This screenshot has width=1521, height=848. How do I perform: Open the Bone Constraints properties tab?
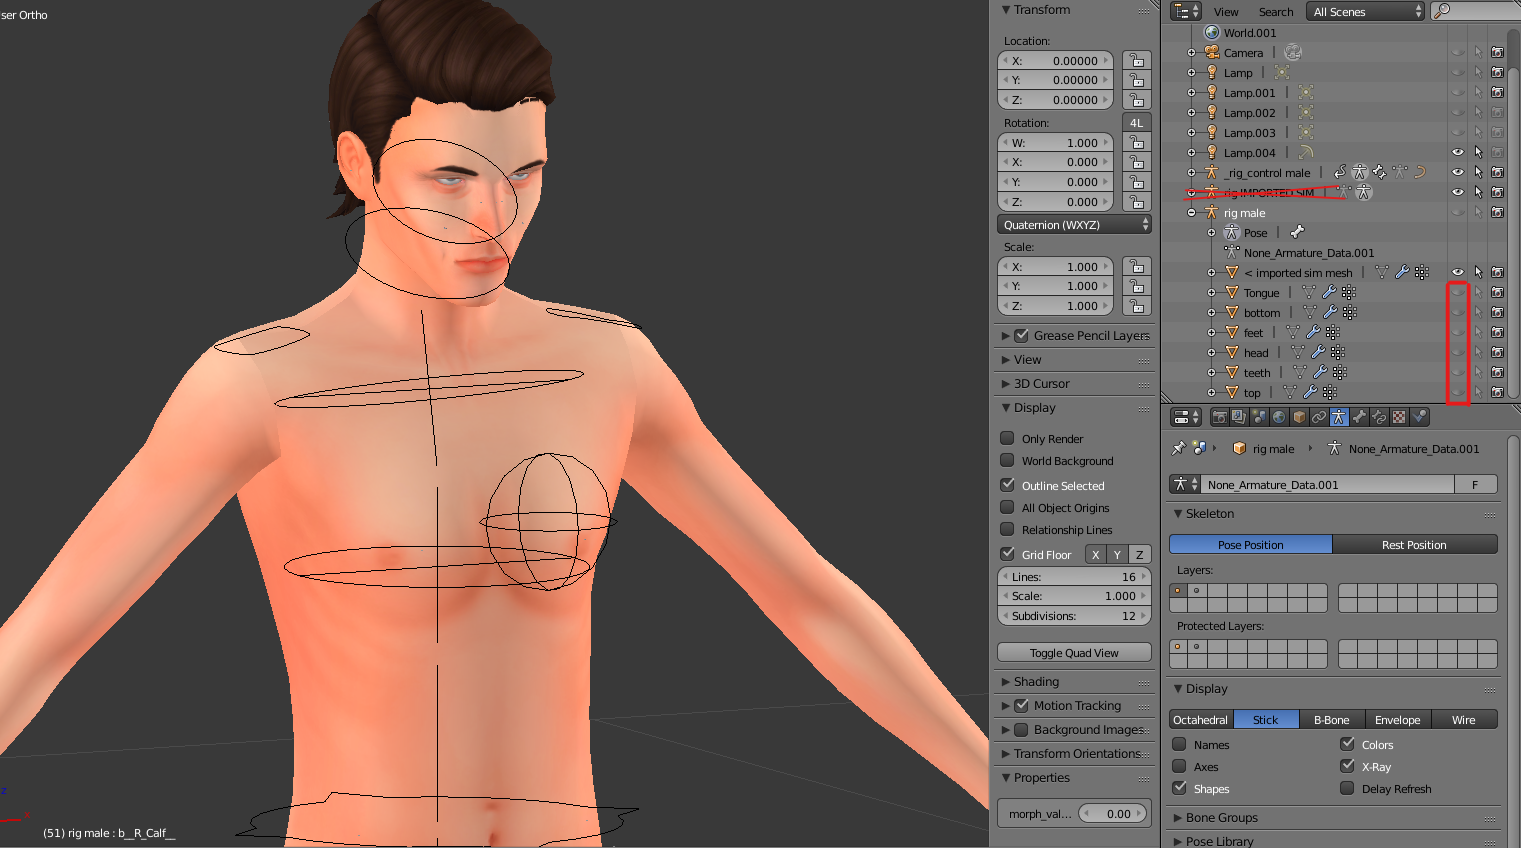point(1379,417)
